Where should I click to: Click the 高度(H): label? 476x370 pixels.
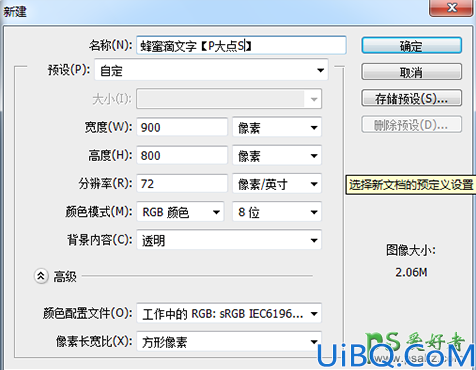pos(110,155)
